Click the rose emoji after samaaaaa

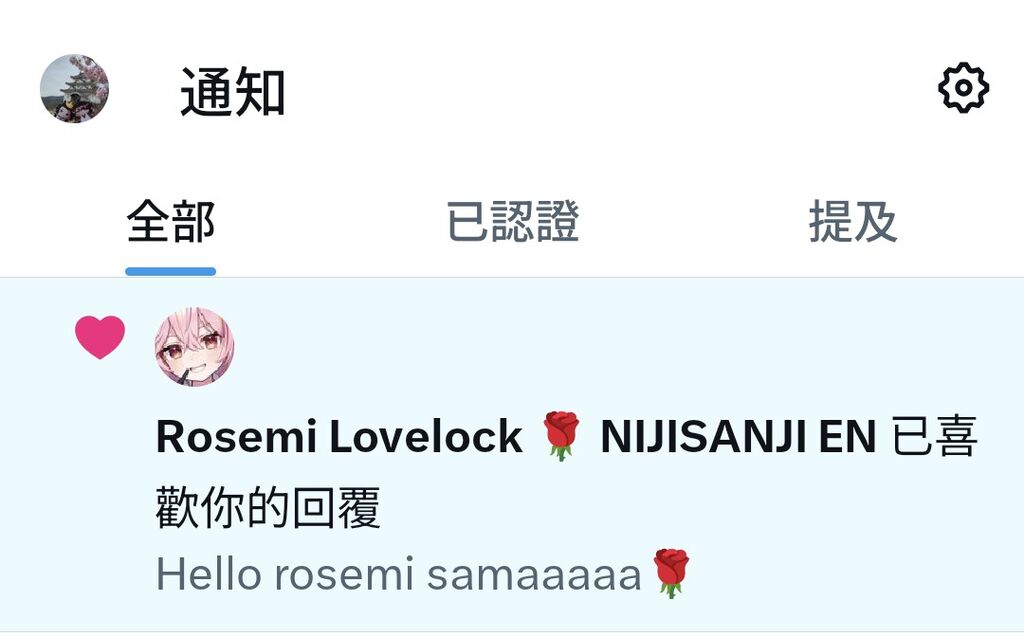671,574
